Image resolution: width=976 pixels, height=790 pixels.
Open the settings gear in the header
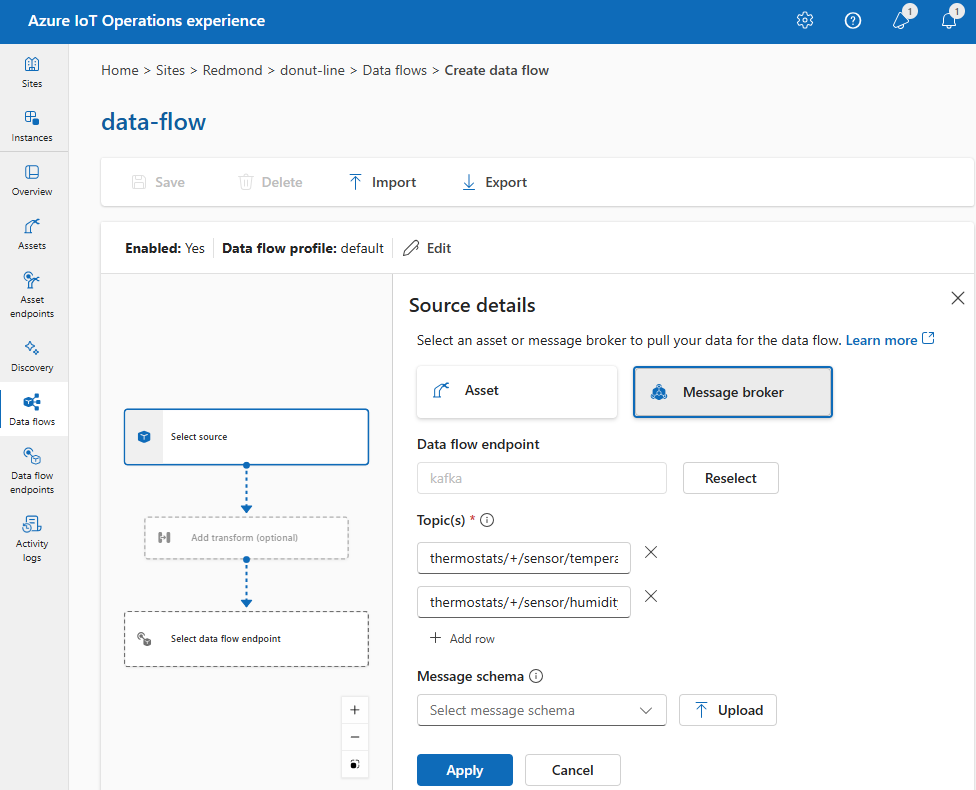coord(805,20)
